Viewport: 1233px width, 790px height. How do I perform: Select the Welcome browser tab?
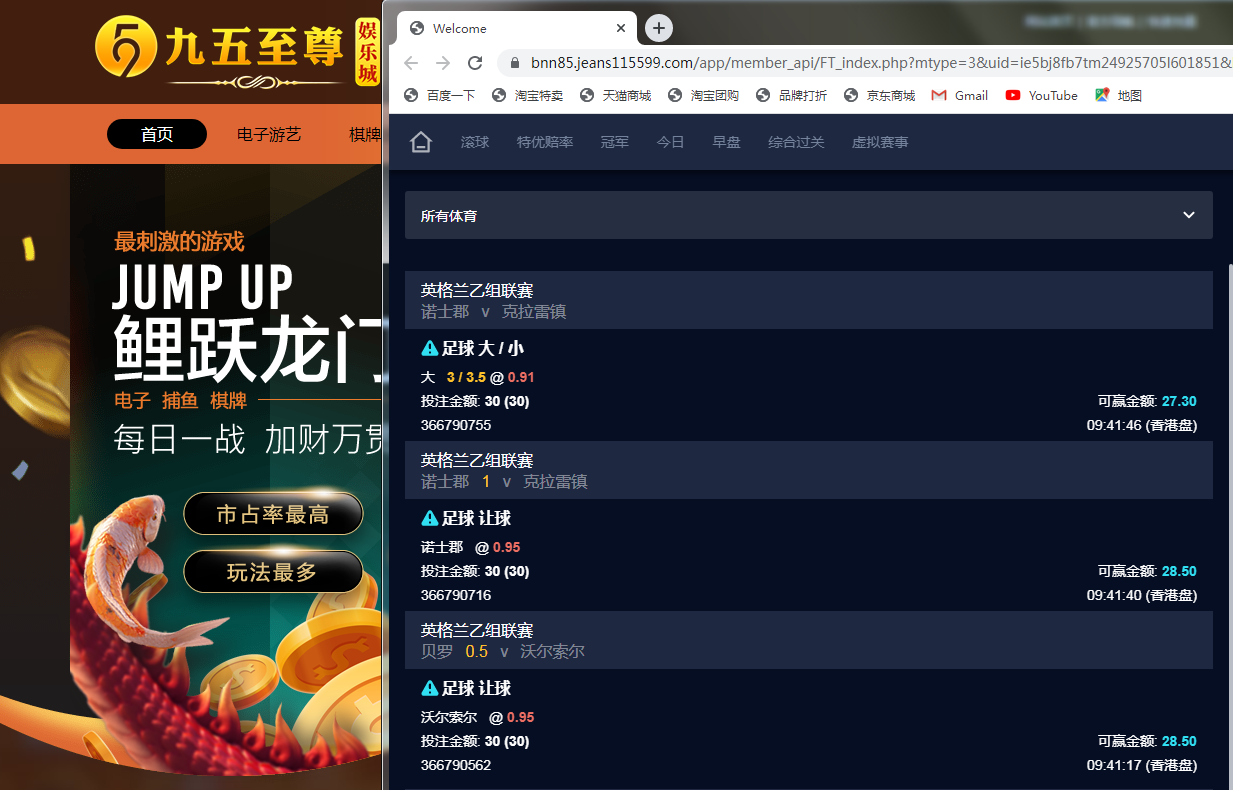pyautogui.click(x=517, y=28)
